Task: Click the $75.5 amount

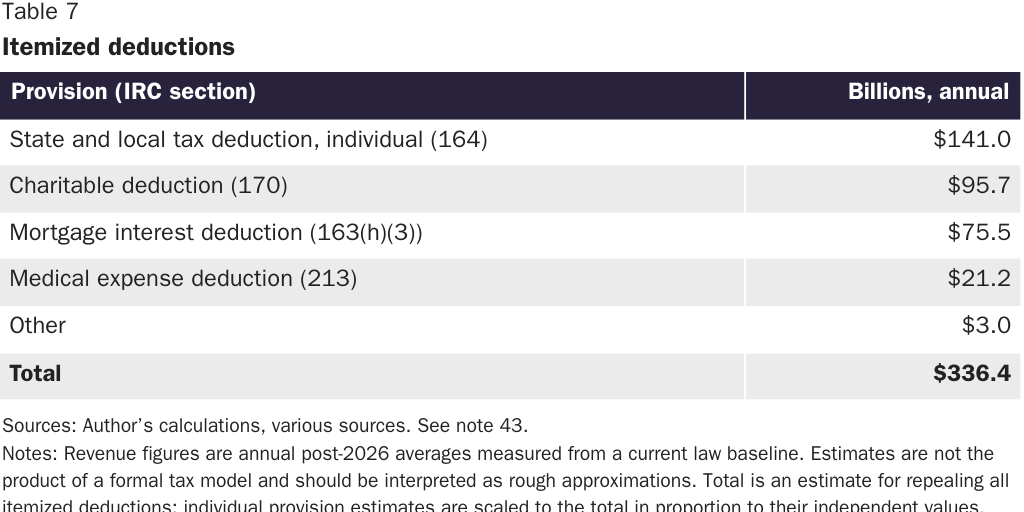Action: pyautogui.click(x=979, y=233)
